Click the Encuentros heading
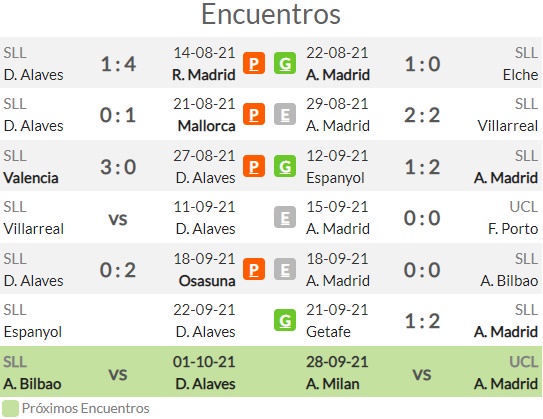 coord(271,14)
